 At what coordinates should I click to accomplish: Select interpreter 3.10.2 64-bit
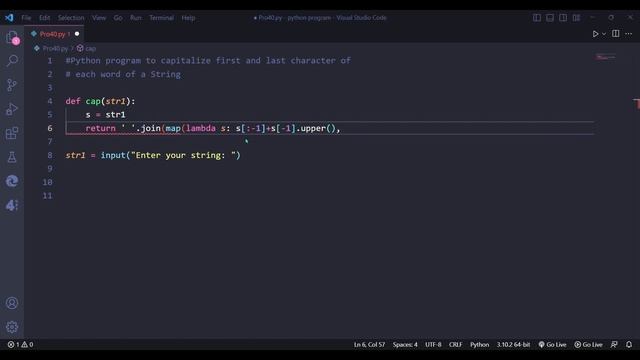click(x=513, y=344)
